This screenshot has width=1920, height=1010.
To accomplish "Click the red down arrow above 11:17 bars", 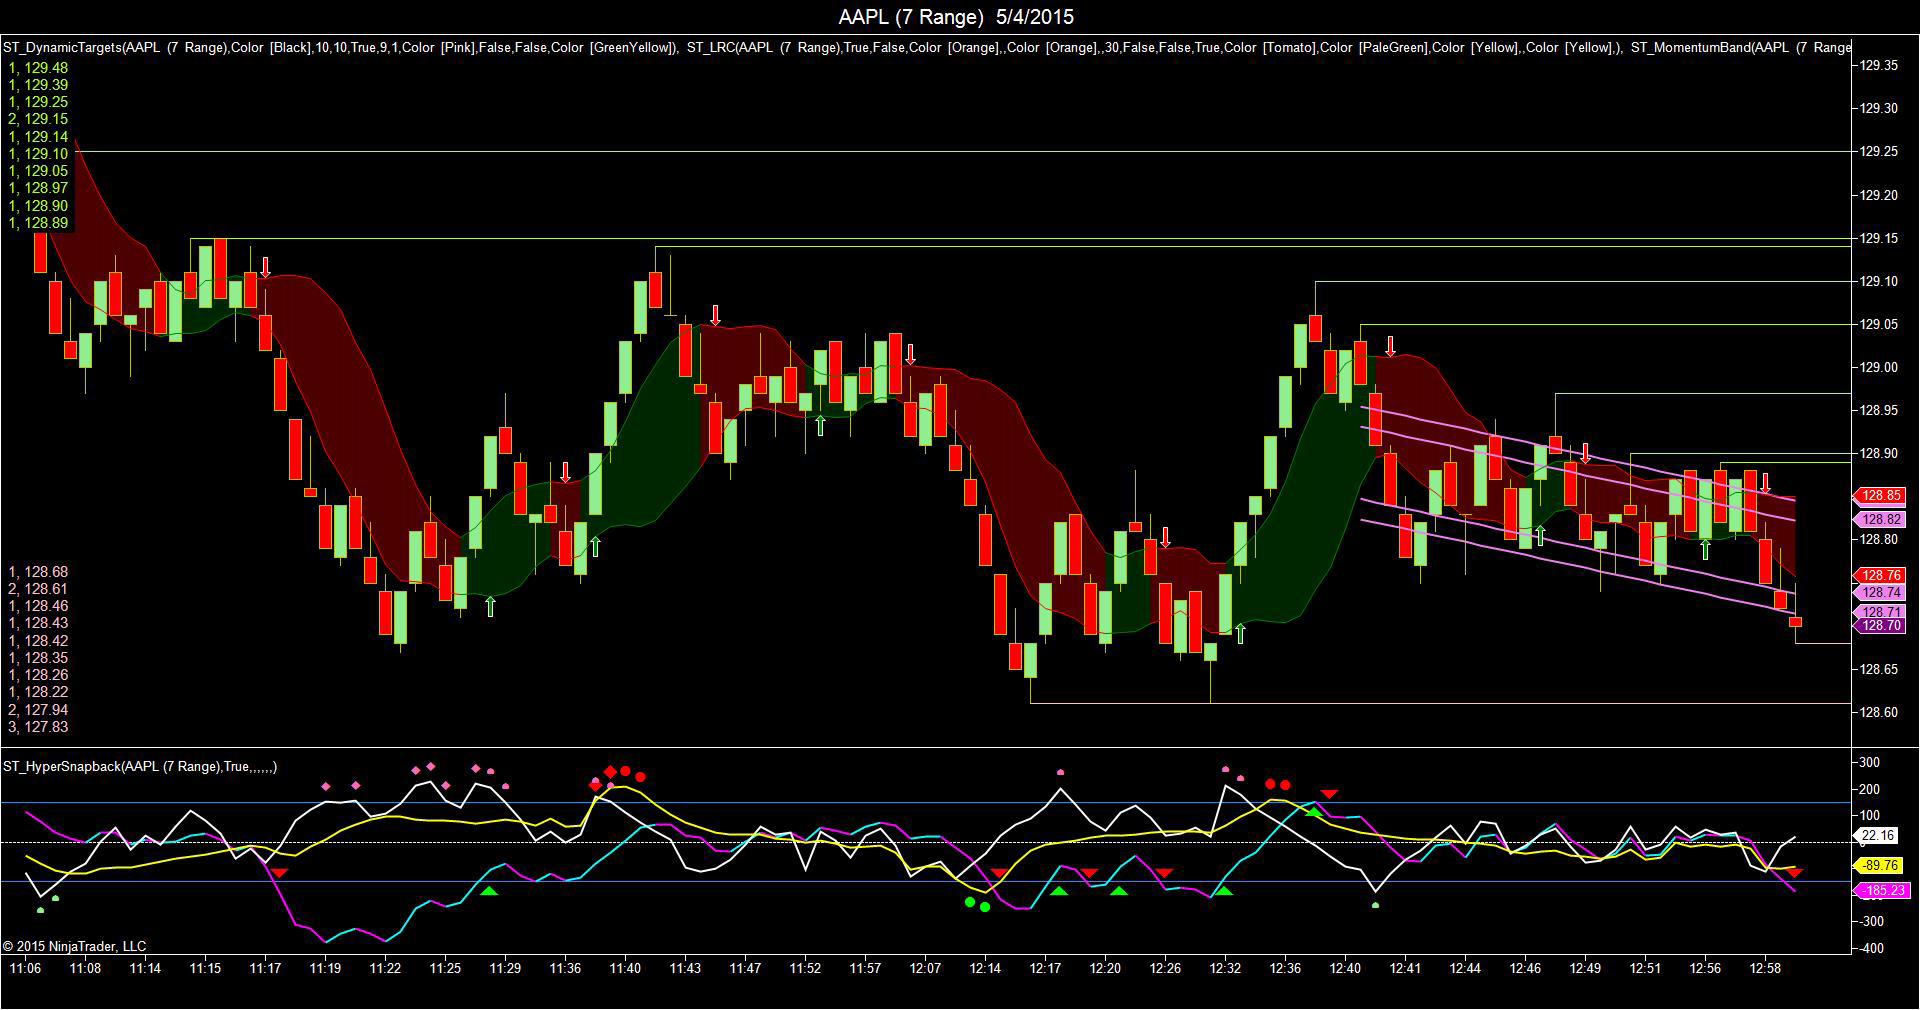I will 266,267.
